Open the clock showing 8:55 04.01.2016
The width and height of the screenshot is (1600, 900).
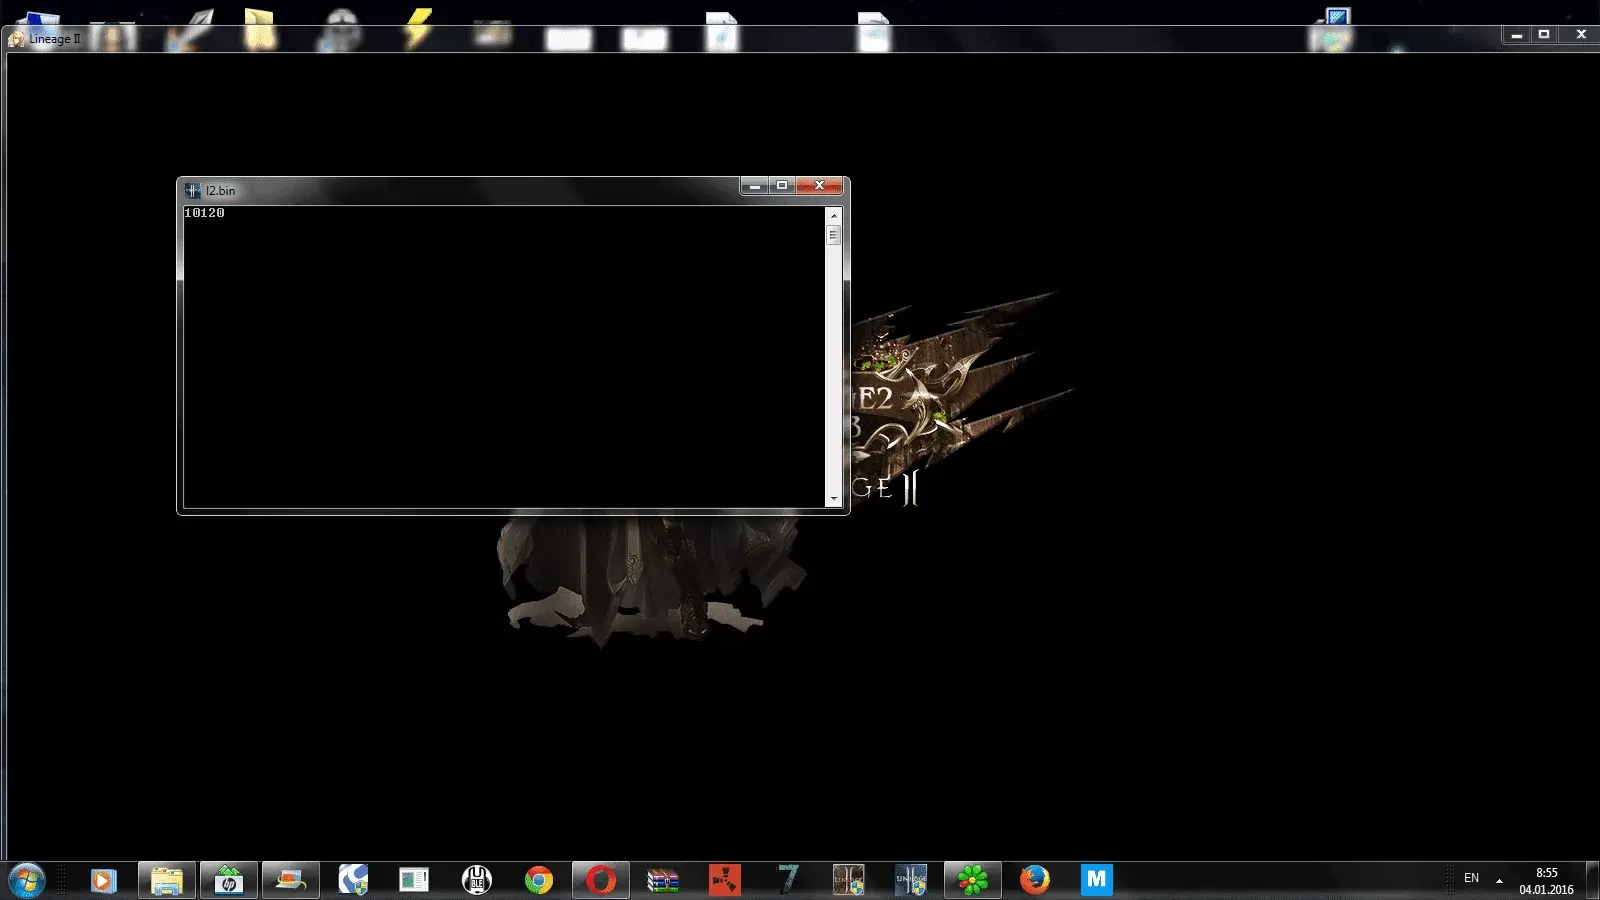1546,880
